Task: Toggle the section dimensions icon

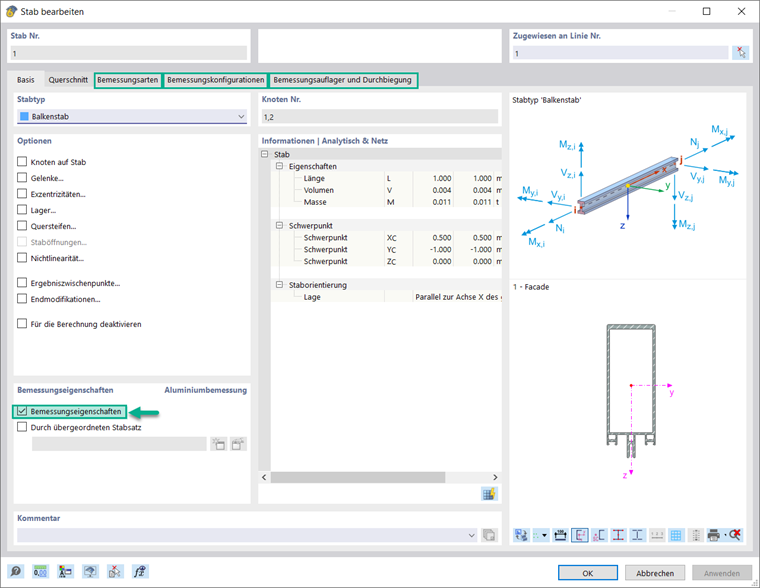Action: click(x=560, y=535)
